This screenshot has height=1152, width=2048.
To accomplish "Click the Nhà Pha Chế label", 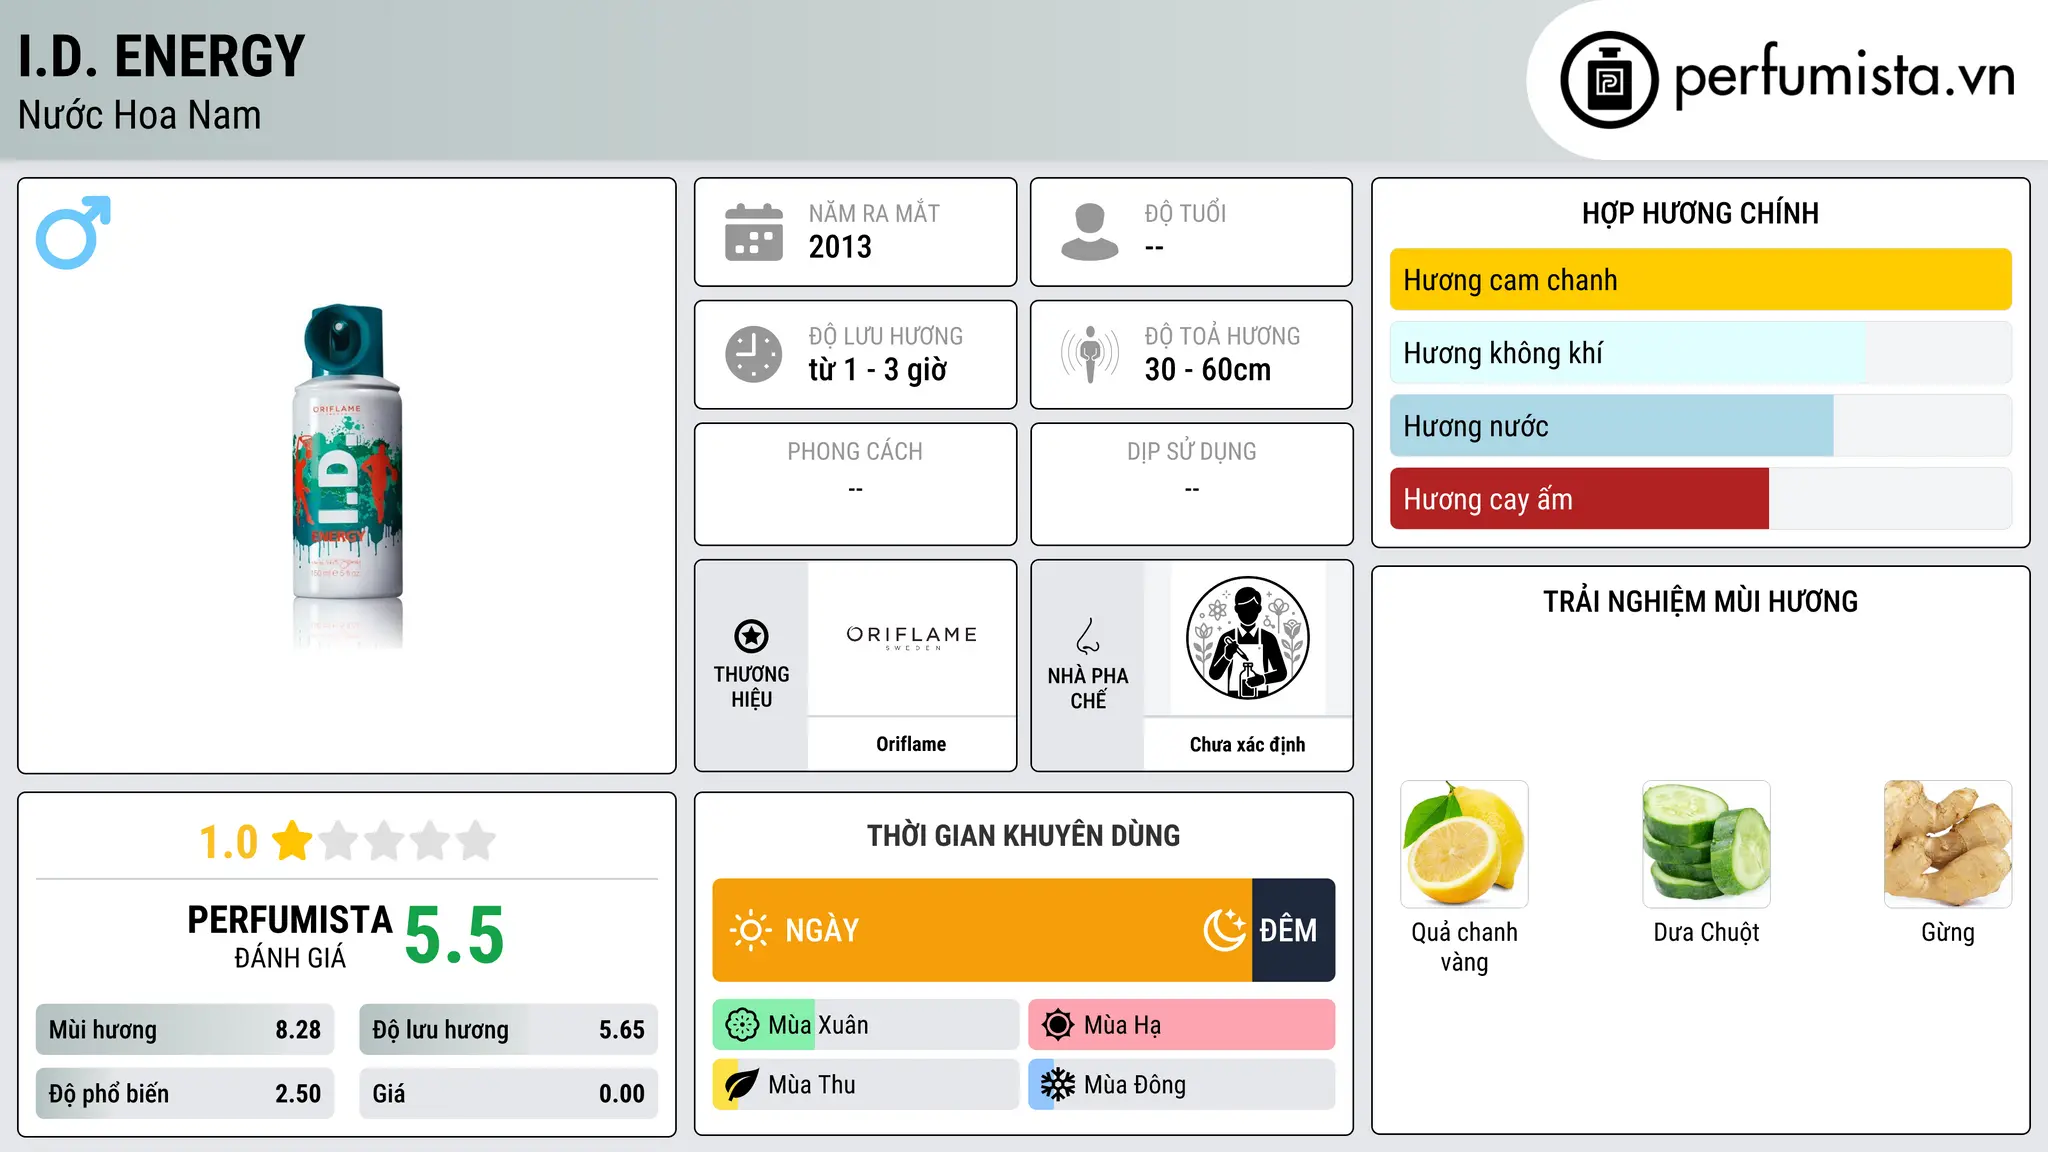I will 1088,687.
